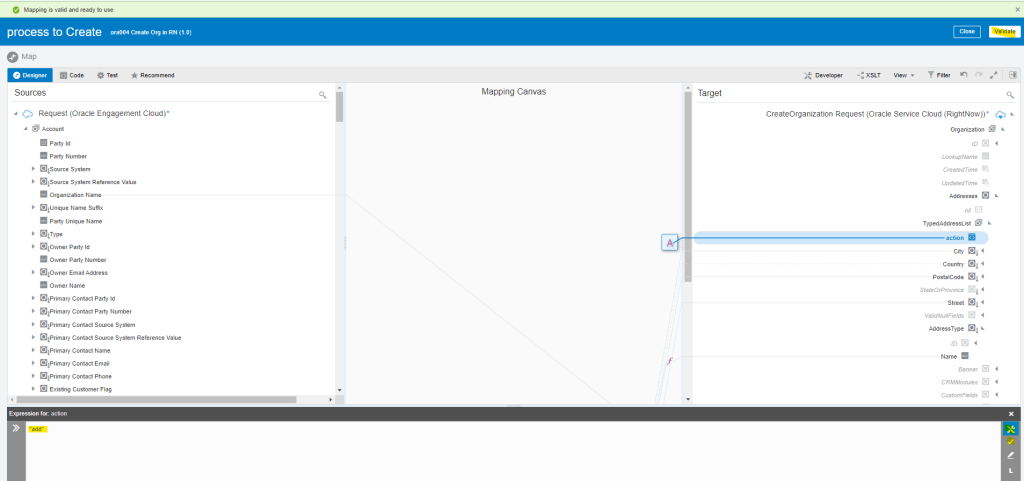Open the View dropdown menu
Viewport: 1024px width, 481px height.
pyautogui.click(x=903, y=75)
